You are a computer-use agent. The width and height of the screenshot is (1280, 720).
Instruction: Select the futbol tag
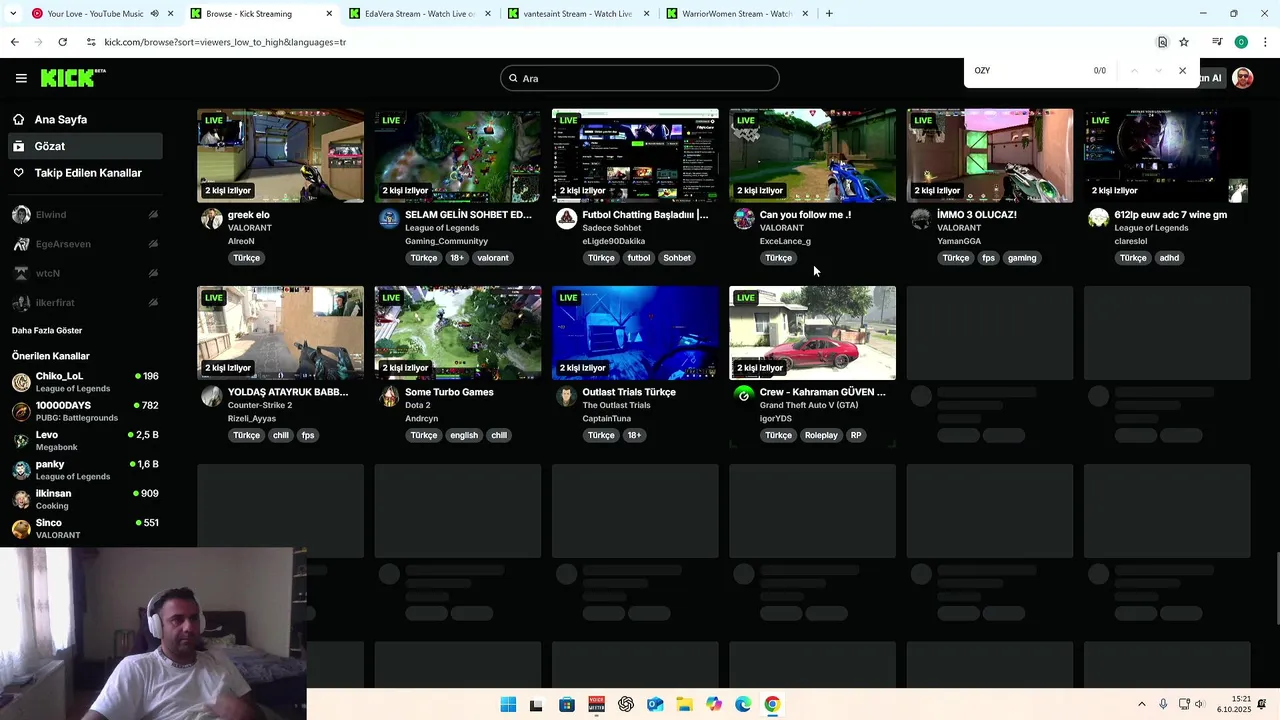pos(639,258)
